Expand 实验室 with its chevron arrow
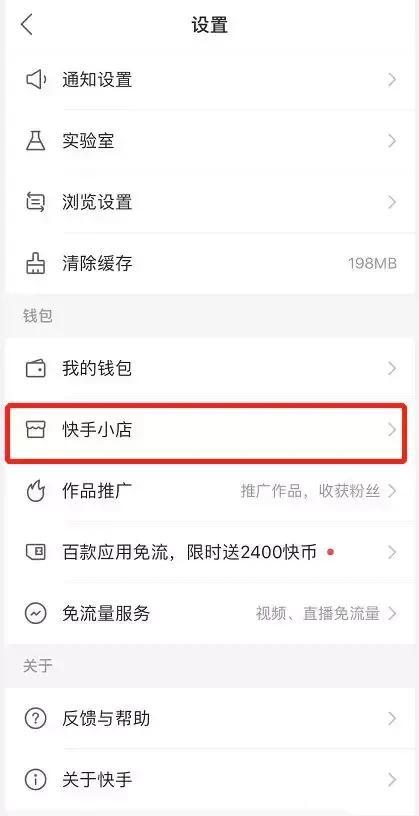Screen dimensions: 419x816 392,141
